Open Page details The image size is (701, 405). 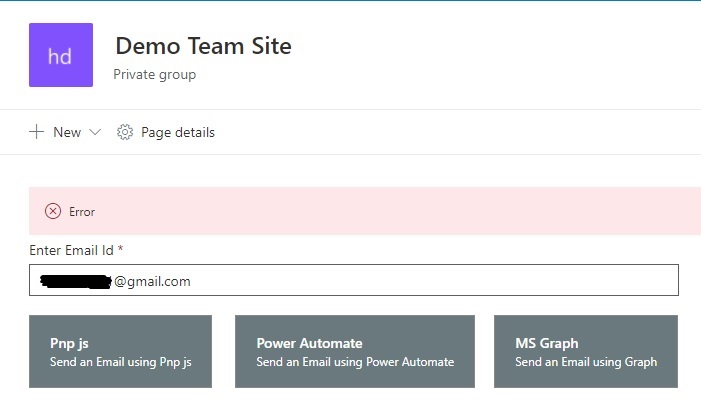(x=178, y=132)
